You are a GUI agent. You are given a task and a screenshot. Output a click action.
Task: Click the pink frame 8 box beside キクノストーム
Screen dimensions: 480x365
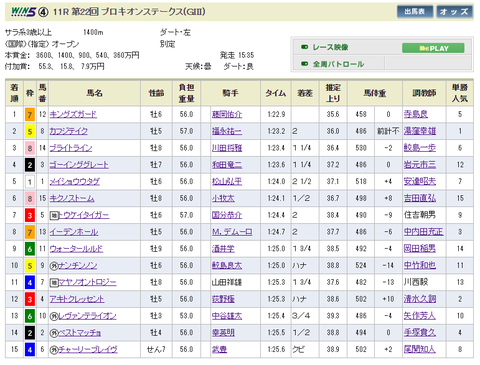pyautogui.click(x=30, y=198)
